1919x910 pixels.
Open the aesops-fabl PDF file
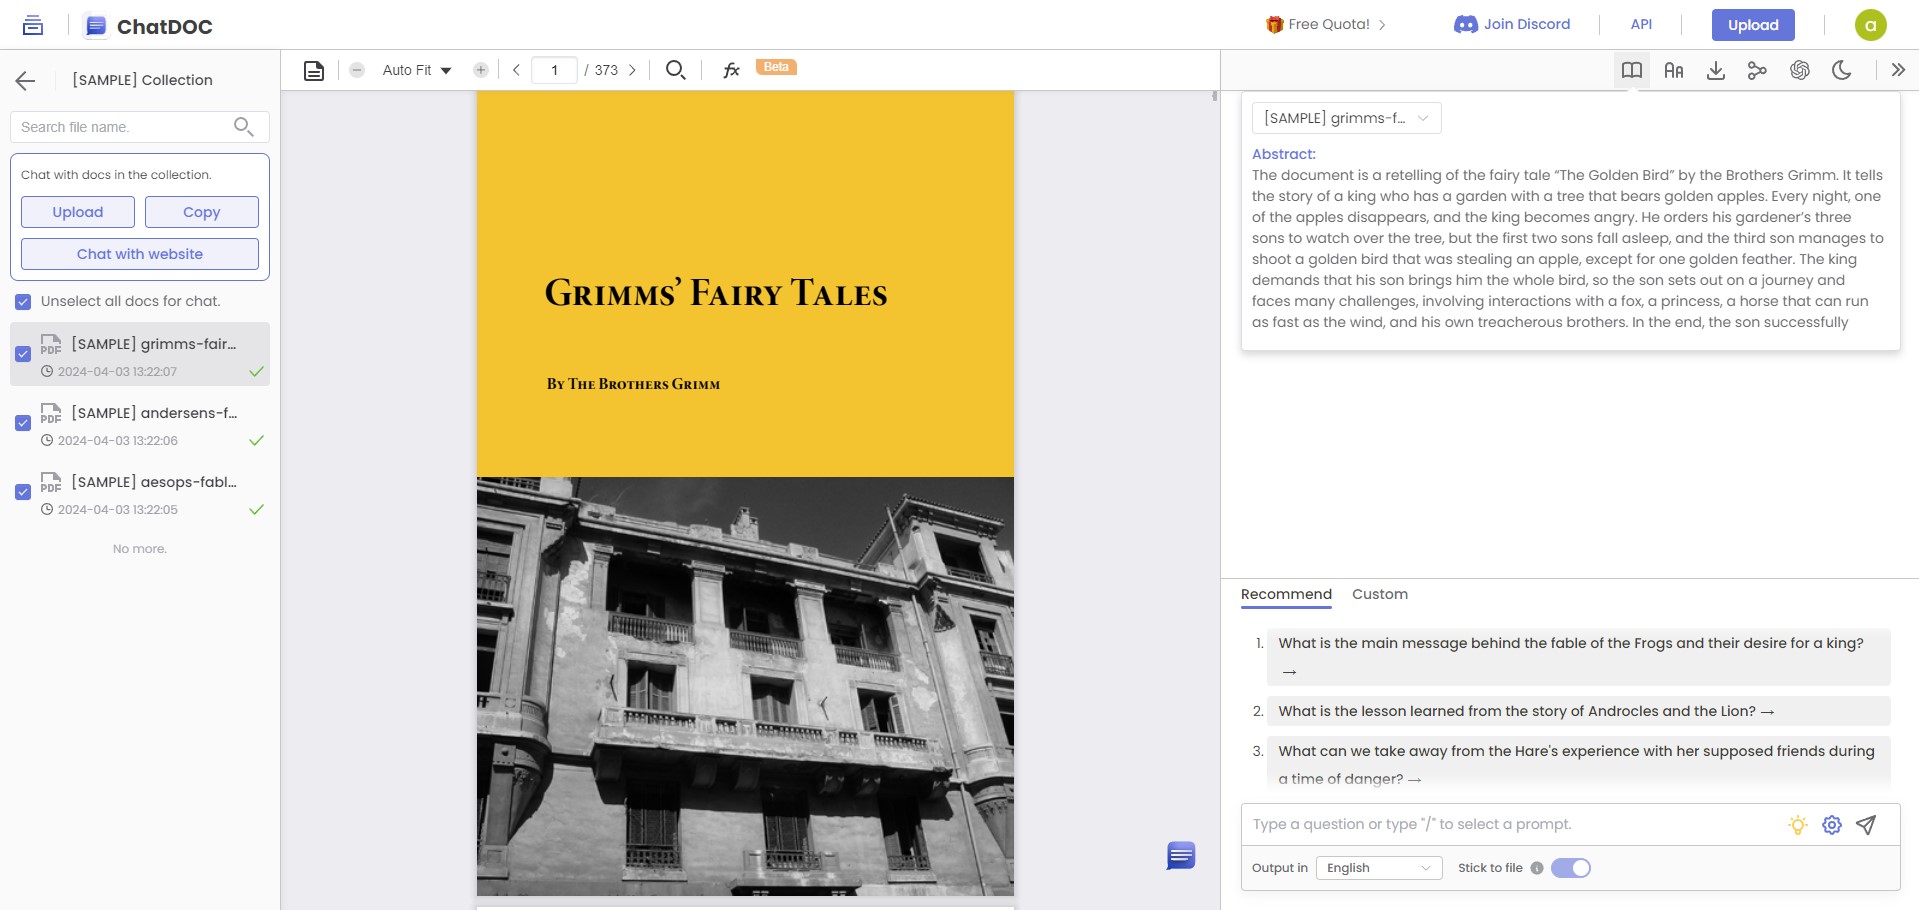[140, 492]
